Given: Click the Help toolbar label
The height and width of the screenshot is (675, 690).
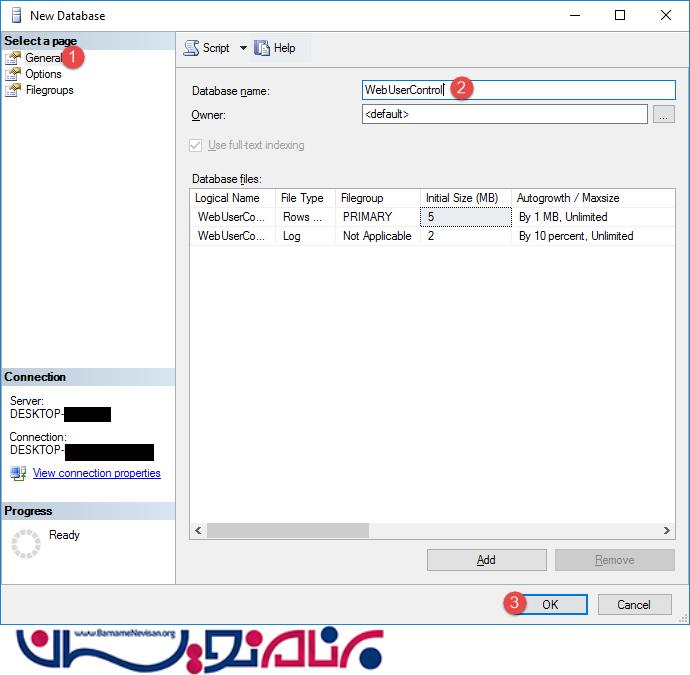Looking at the screenshot, I should pos(284,48).
